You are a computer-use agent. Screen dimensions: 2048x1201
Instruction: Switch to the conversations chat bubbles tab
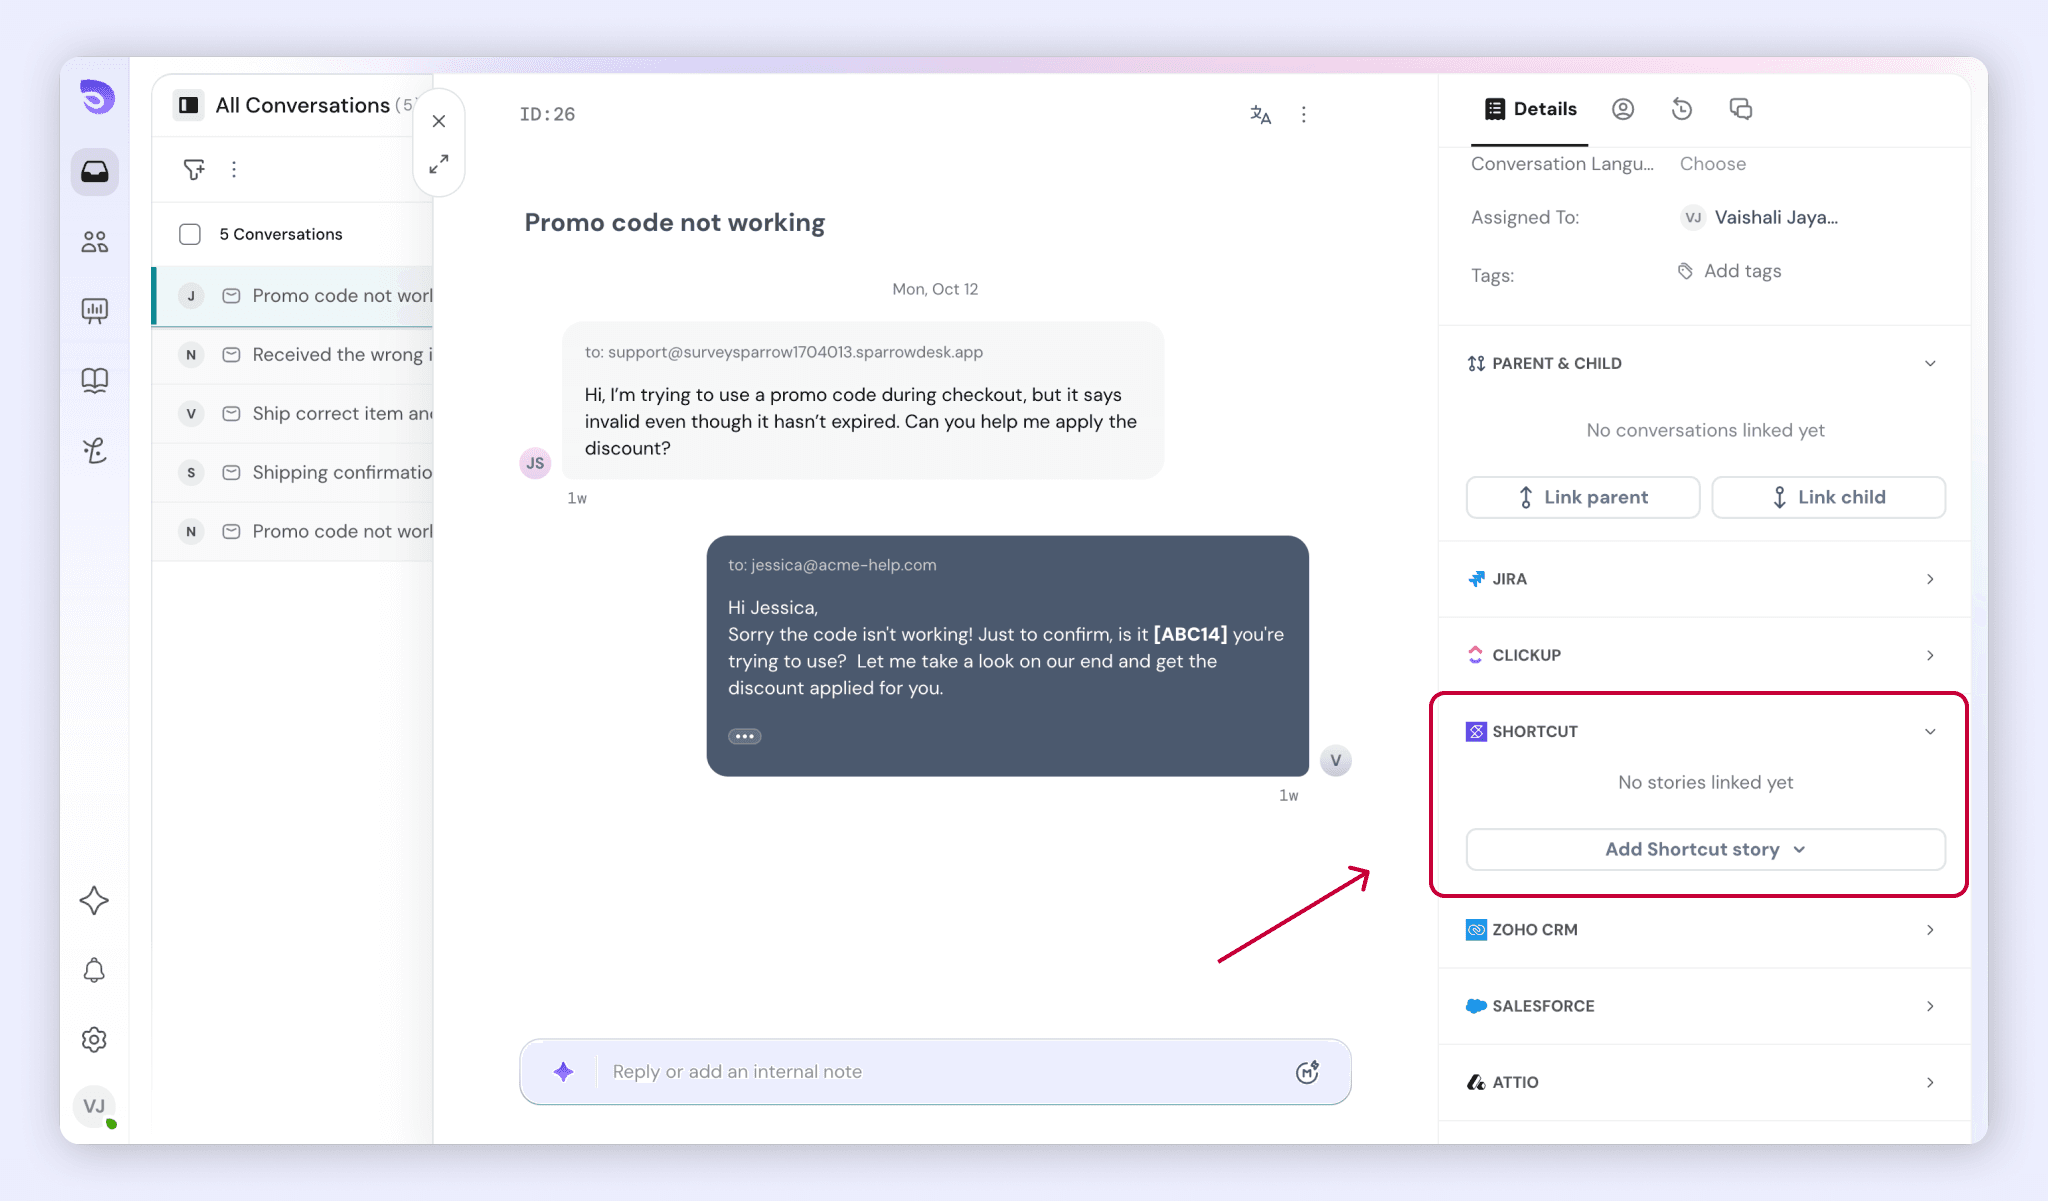pyautogui.click(x=1741, y=109)
